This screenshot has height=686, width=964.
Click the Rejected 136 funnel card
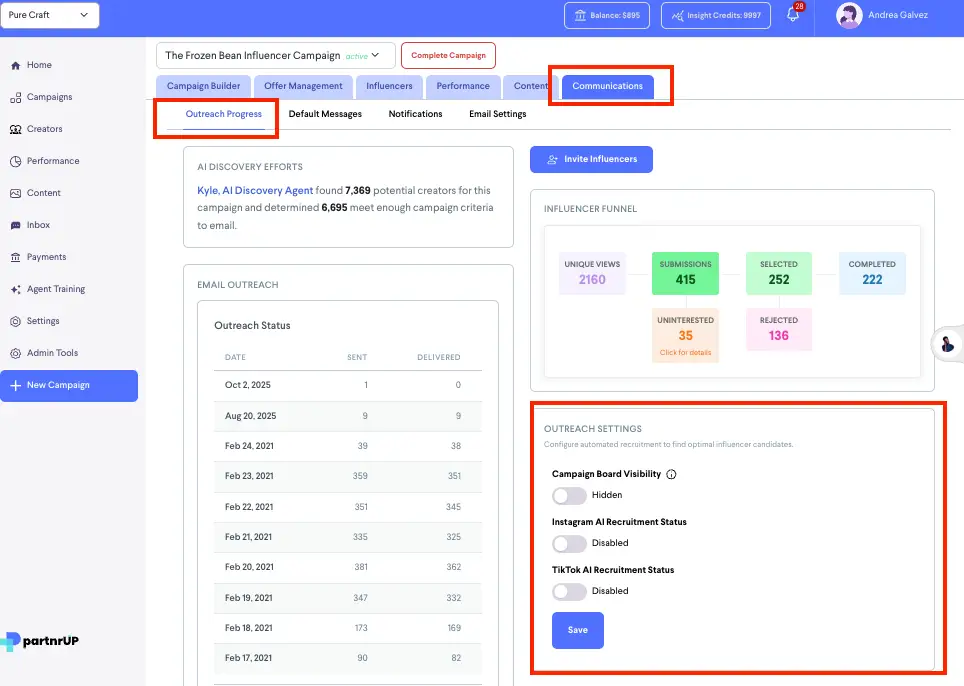[779, 329]
